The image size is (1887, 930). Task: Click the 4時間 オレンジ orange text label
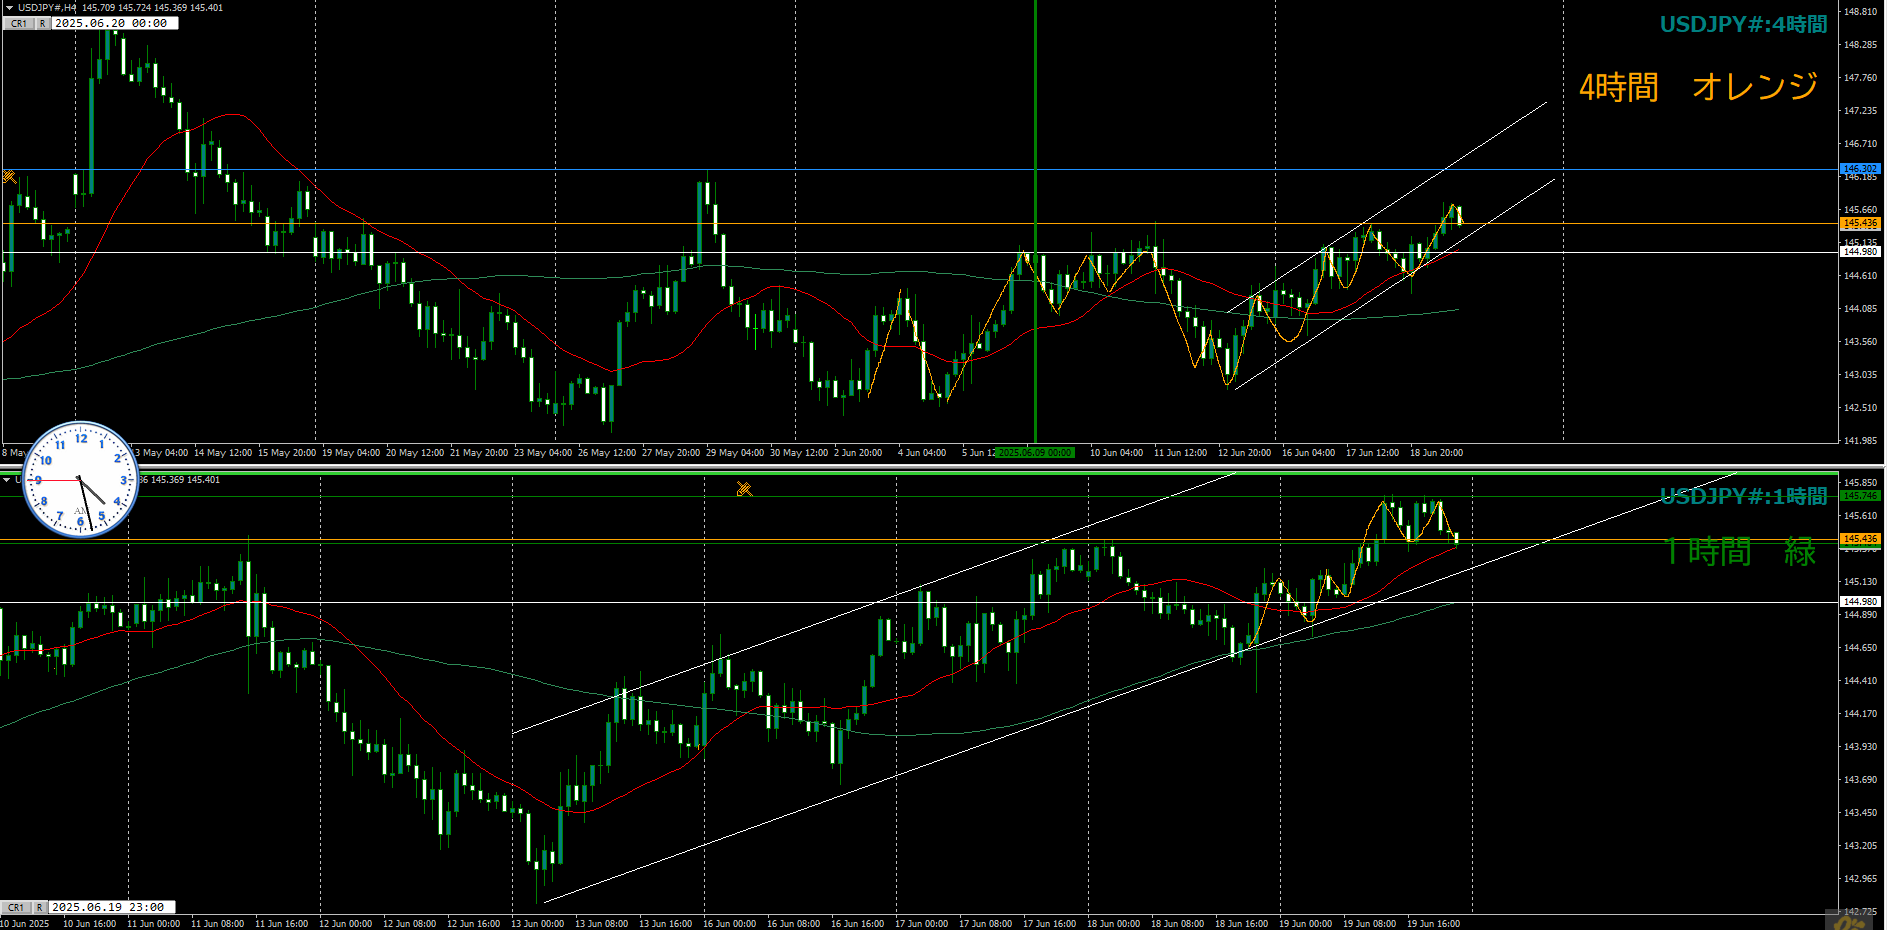coord(1698,87)
